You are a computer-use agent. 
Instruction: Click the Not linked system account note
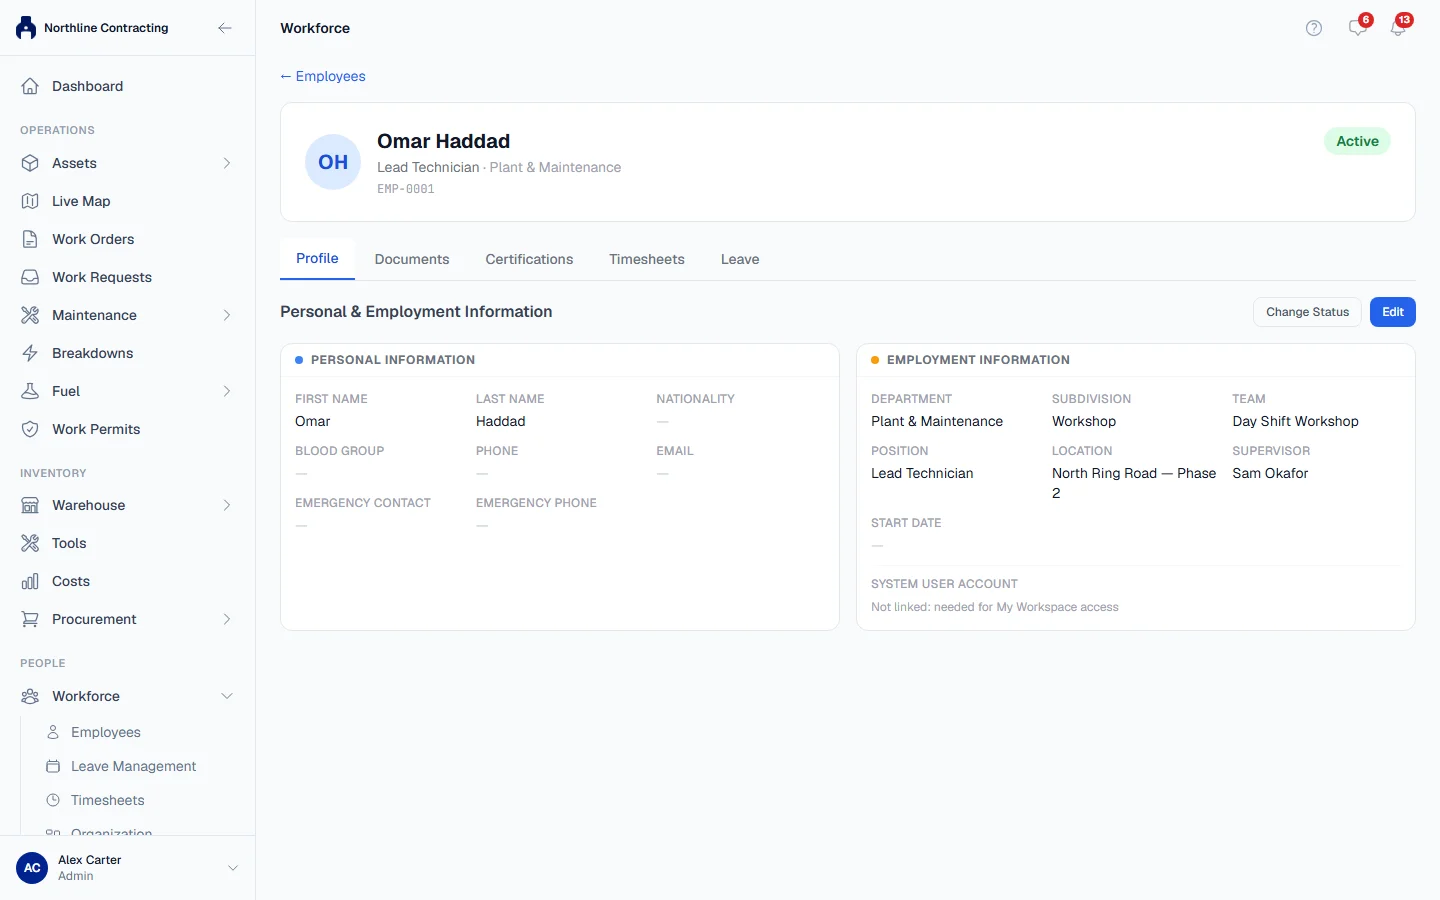point(995,607)
